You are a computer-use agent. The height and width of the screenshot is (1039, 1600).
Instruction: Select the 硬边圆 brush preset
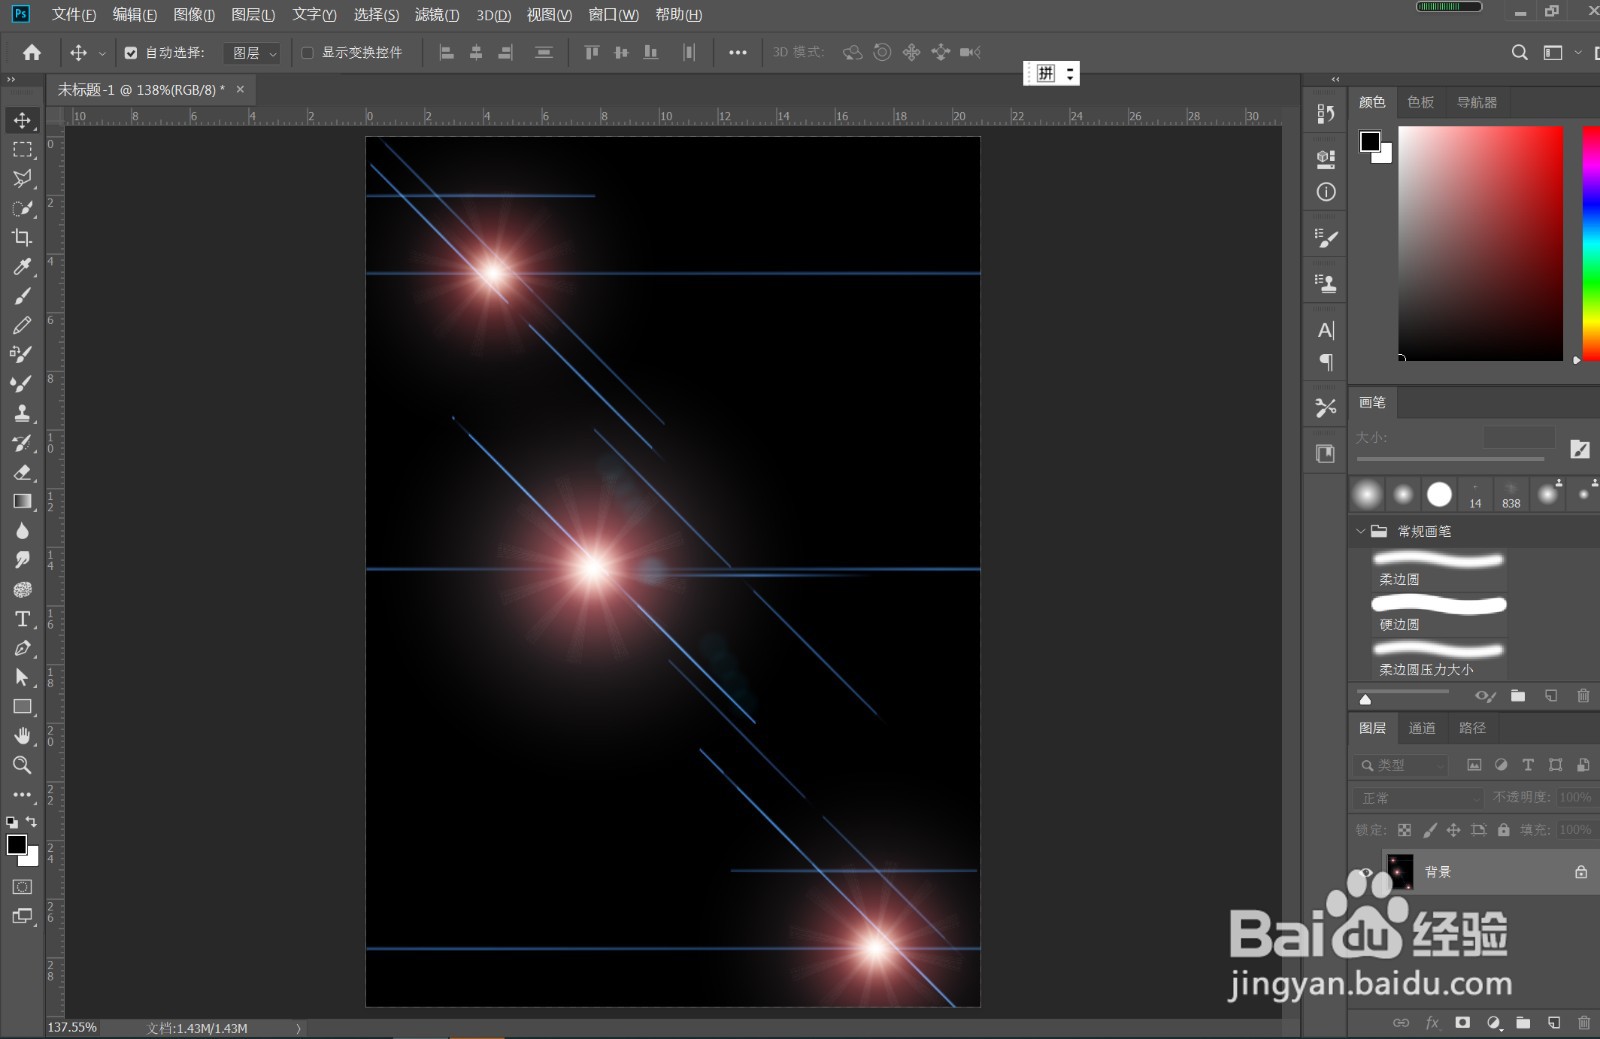[x=1439, y=613]
